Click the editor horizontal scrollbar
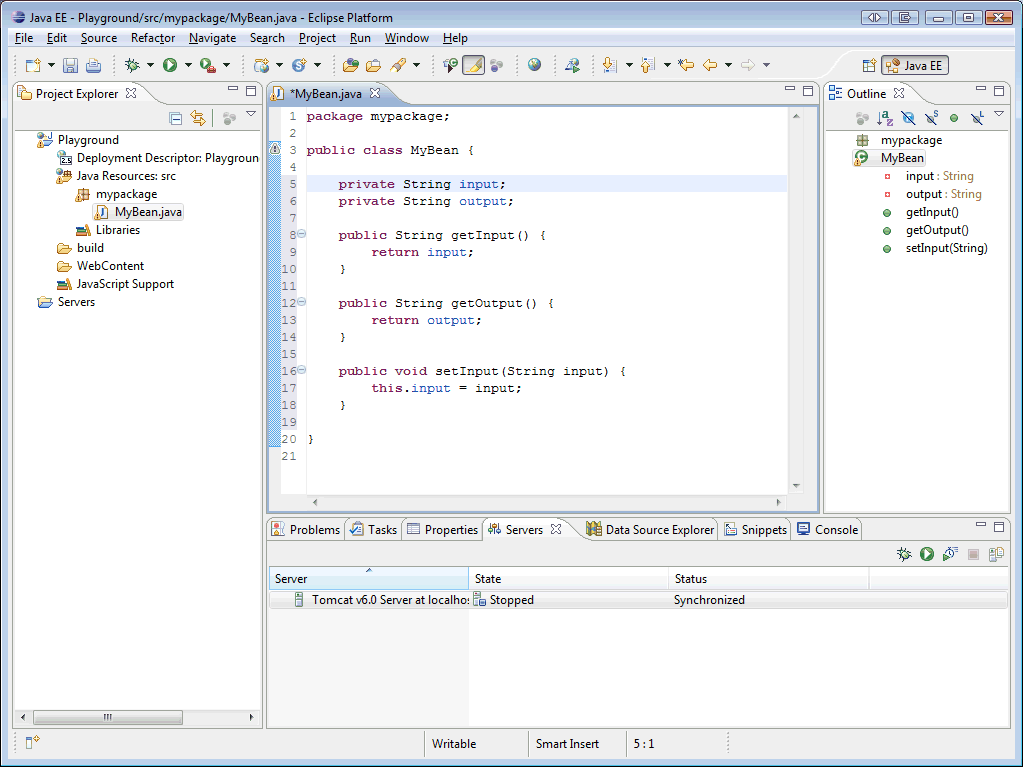This screenshot has width=1023, height=767. (547, 502)
